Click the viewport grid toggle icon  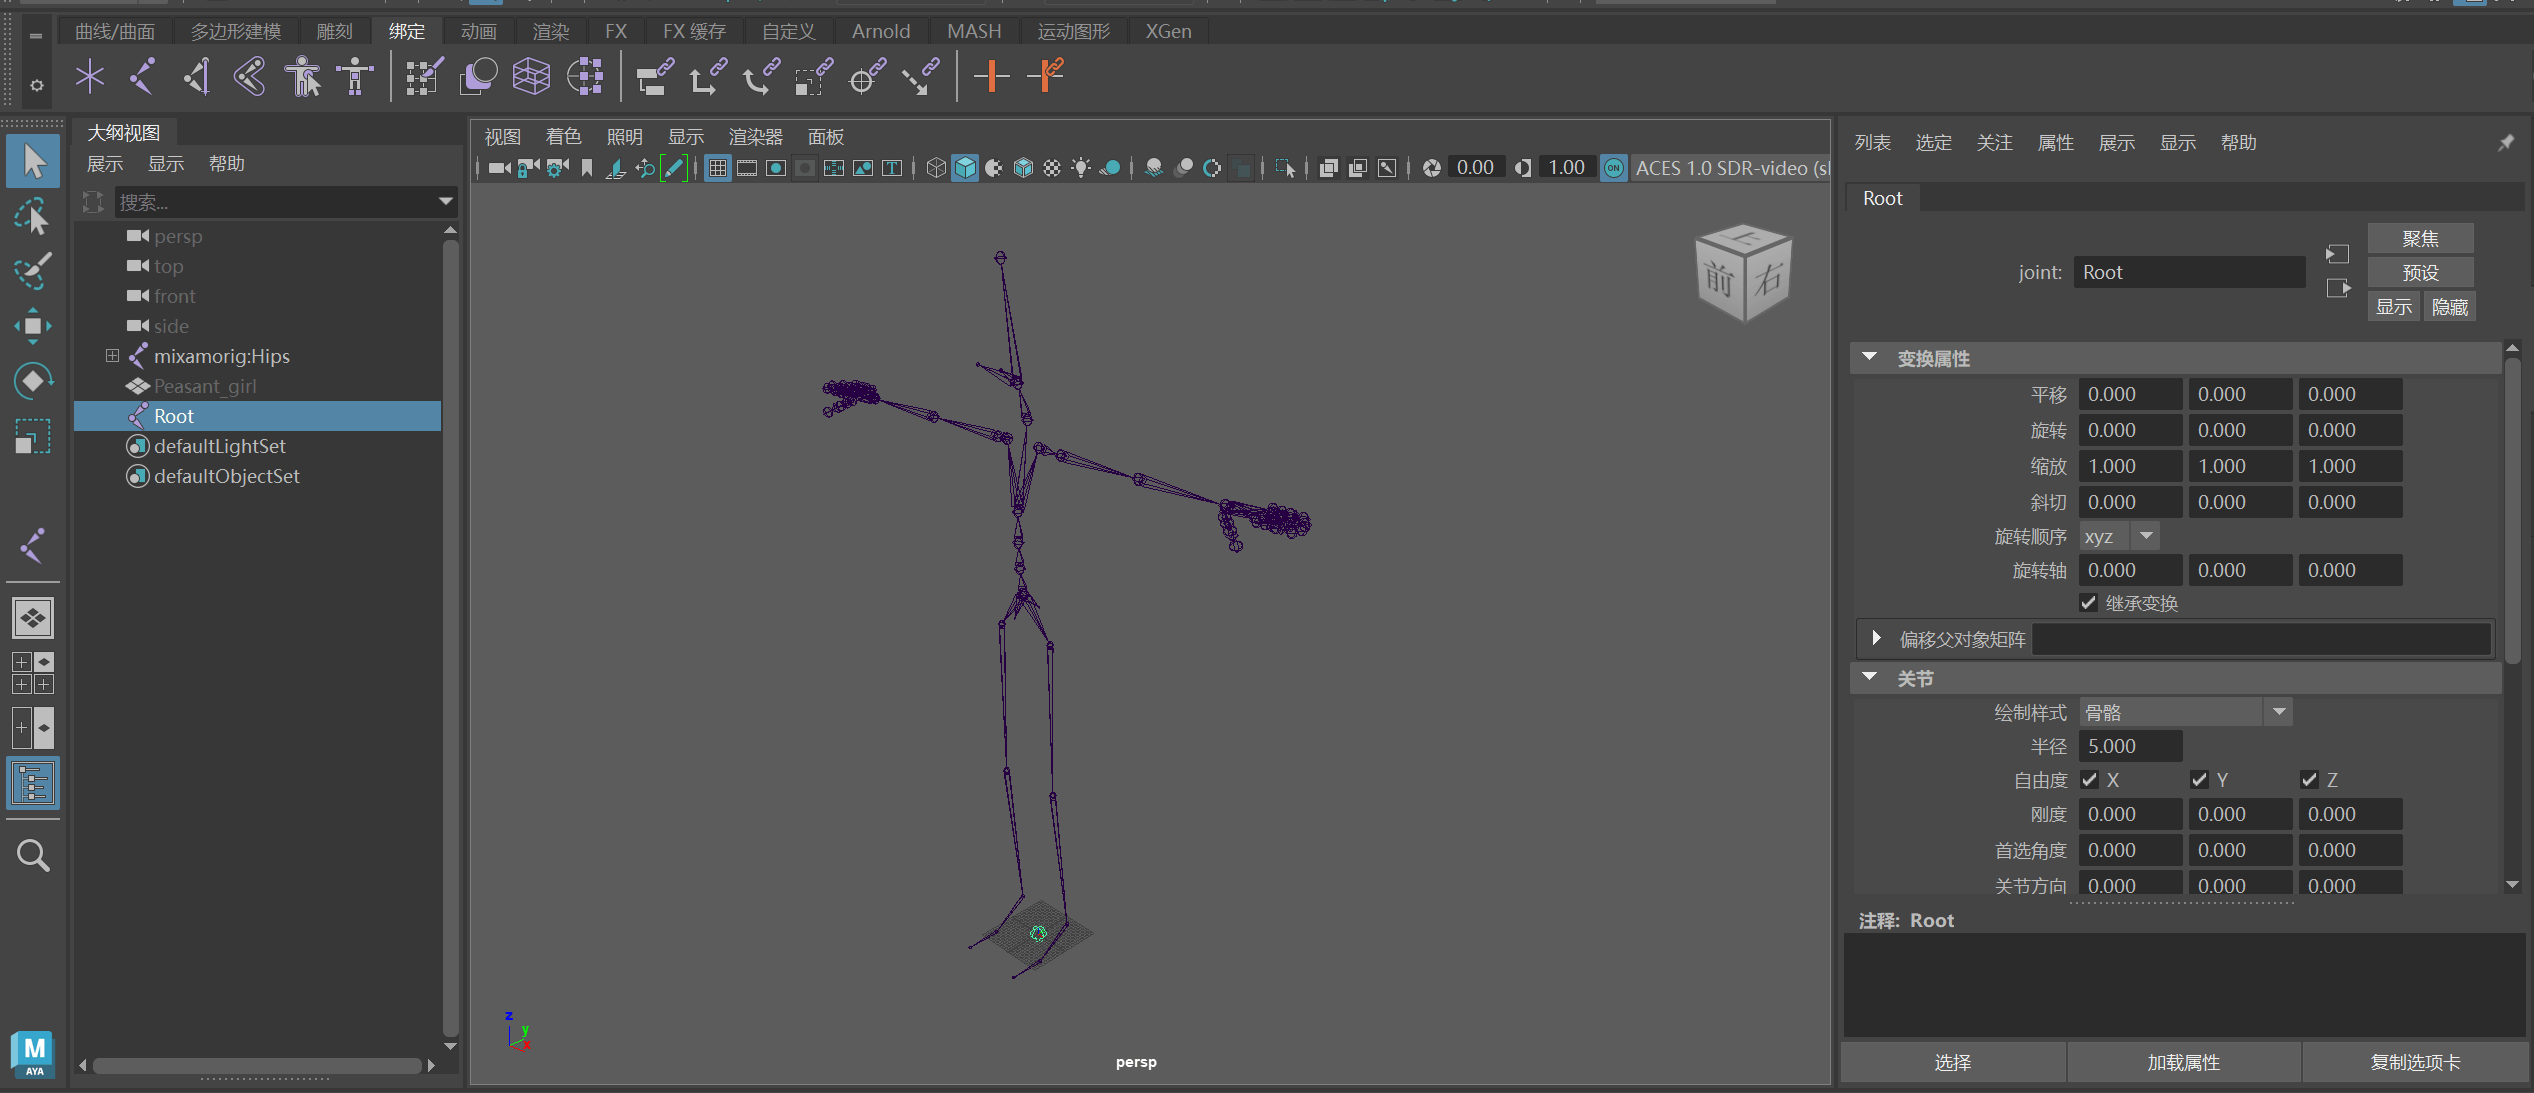click(718, 168)
